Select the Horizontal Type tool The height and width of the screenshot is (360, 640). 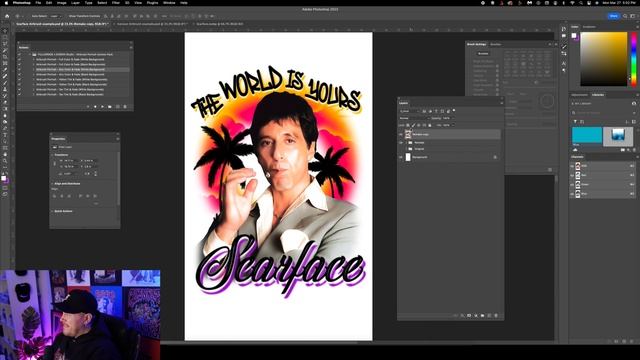[x=5, y=135]
